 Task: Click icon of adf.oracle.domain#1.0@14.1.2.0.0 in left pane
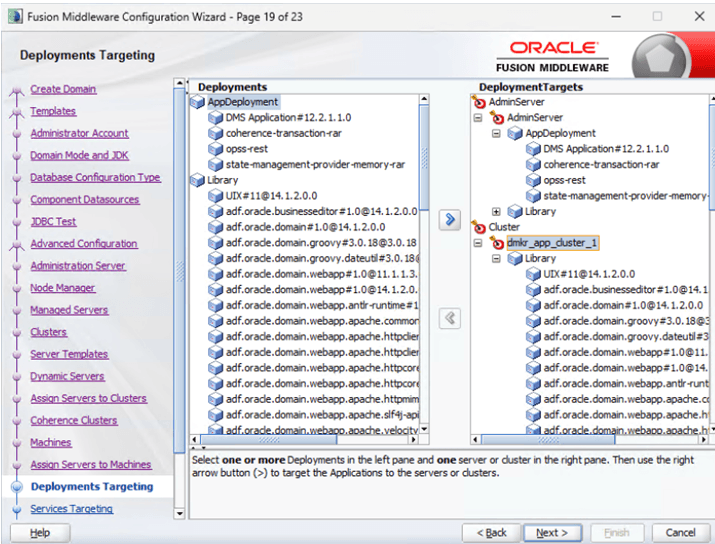pos(215,227)
